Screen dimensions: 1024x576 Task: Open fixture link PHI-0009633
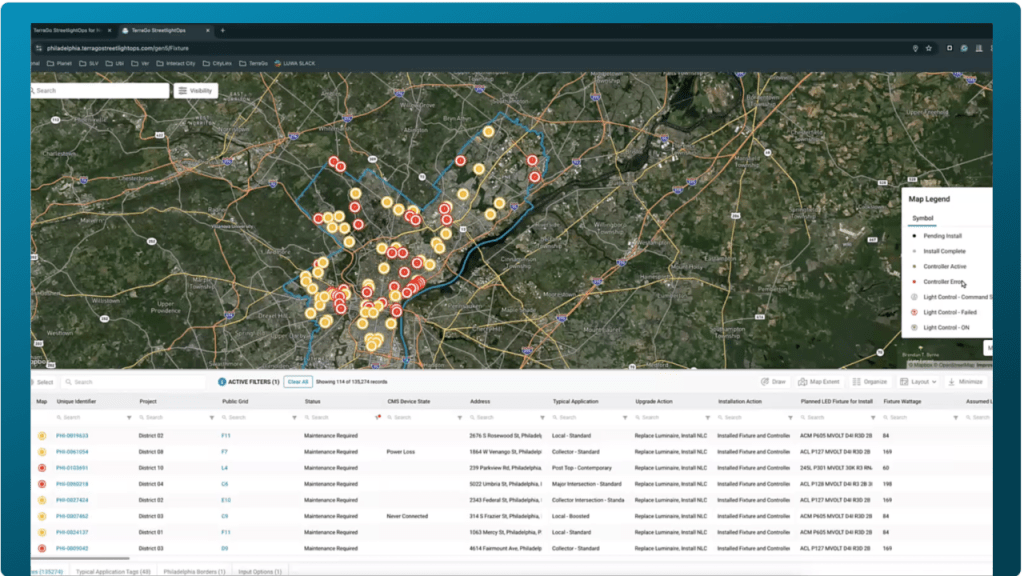click(x=72, y=436)
